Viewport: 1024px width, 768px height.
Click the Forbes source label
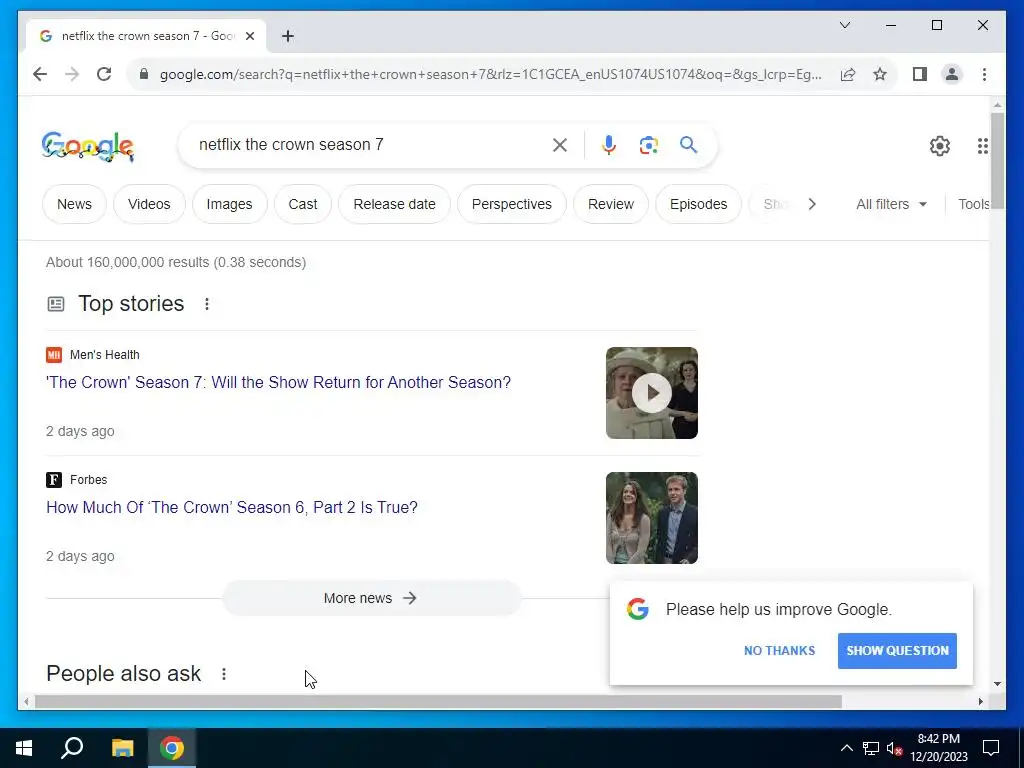pyautogui.click(x=88, y=479)
